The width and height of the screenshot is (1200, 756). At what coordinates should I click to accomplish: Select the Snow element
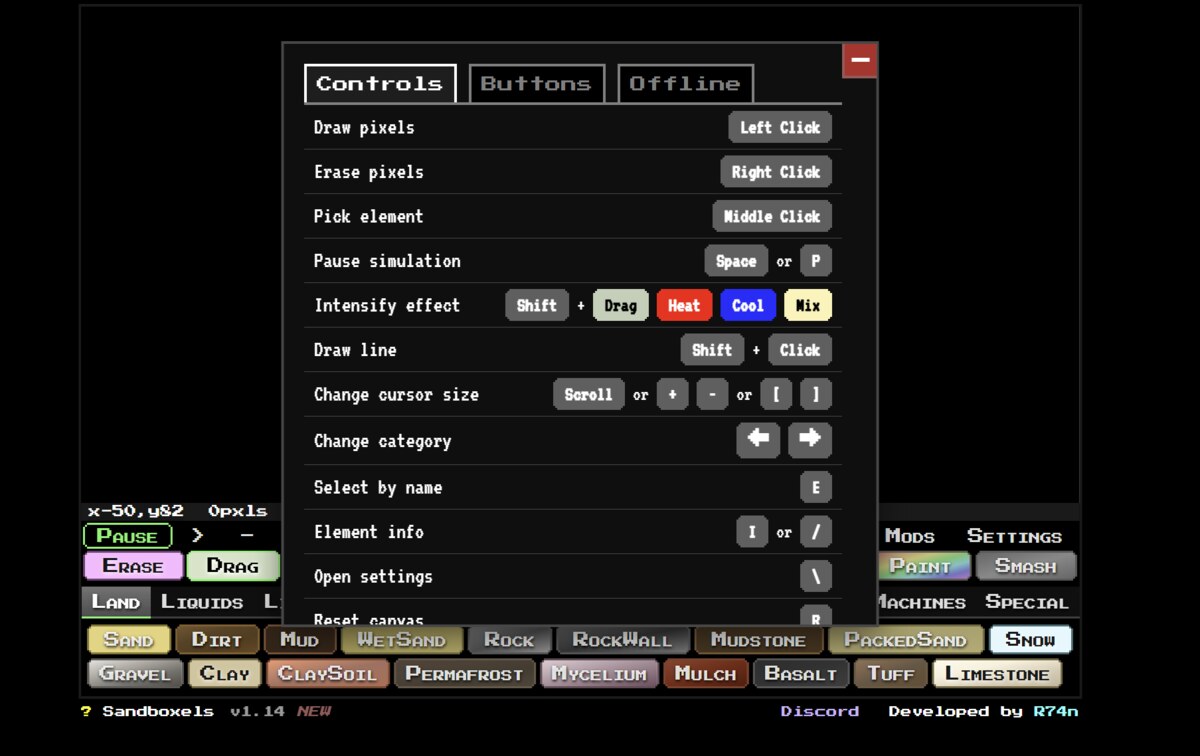(x=1031, y=640)
